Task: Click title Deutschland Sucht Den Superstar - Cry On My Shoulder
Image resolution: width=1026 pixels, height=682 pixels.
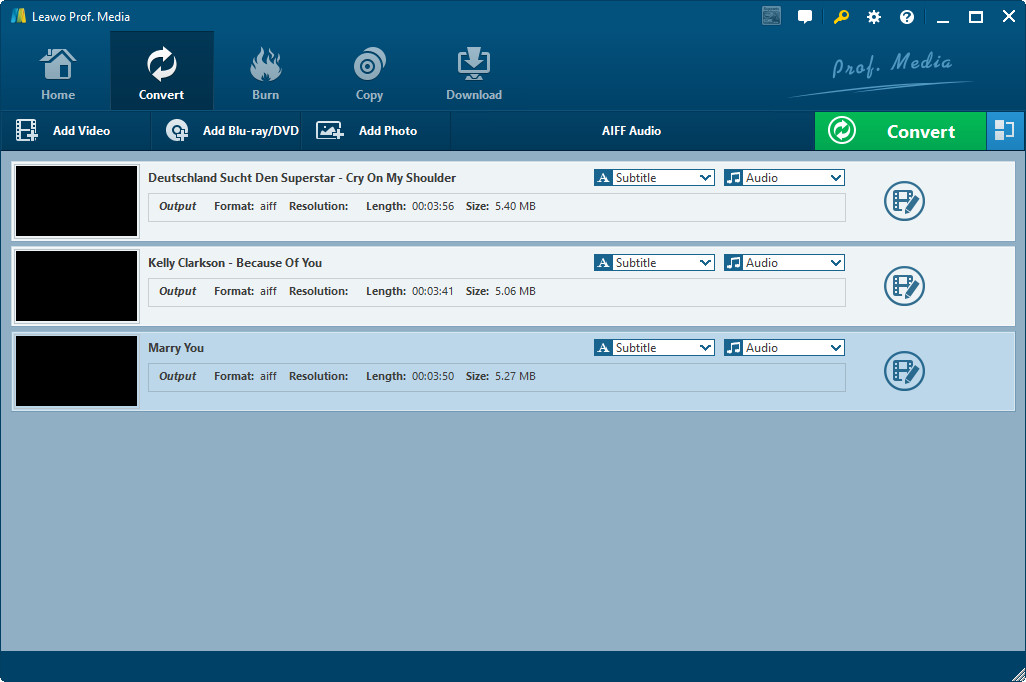Action: pos(302,178)
